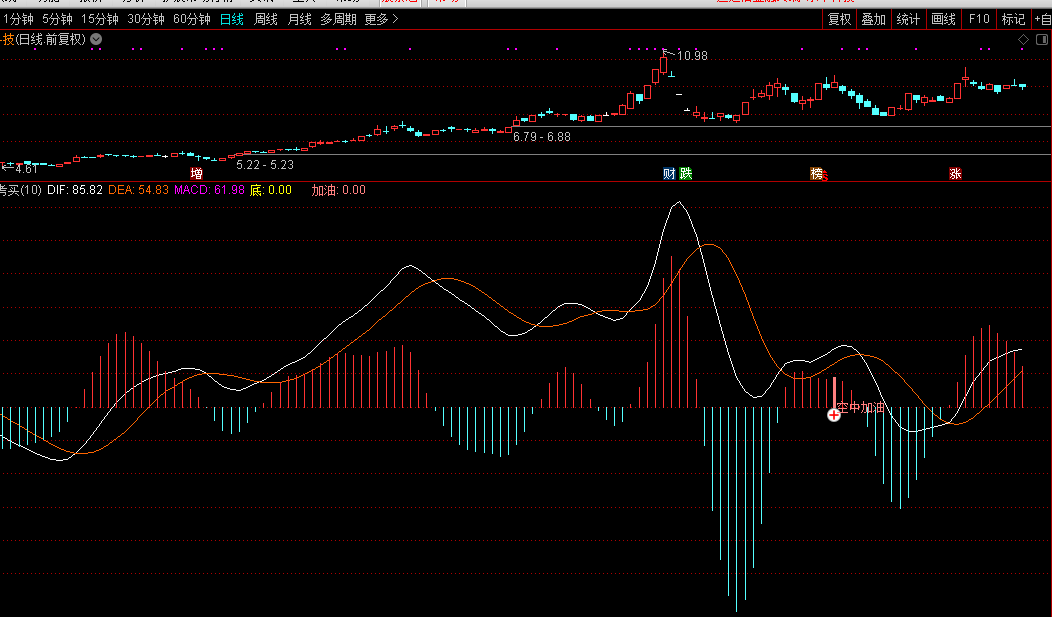Click the 10.98 high price label
1052x617 pixels.
[x=692, y=56]
